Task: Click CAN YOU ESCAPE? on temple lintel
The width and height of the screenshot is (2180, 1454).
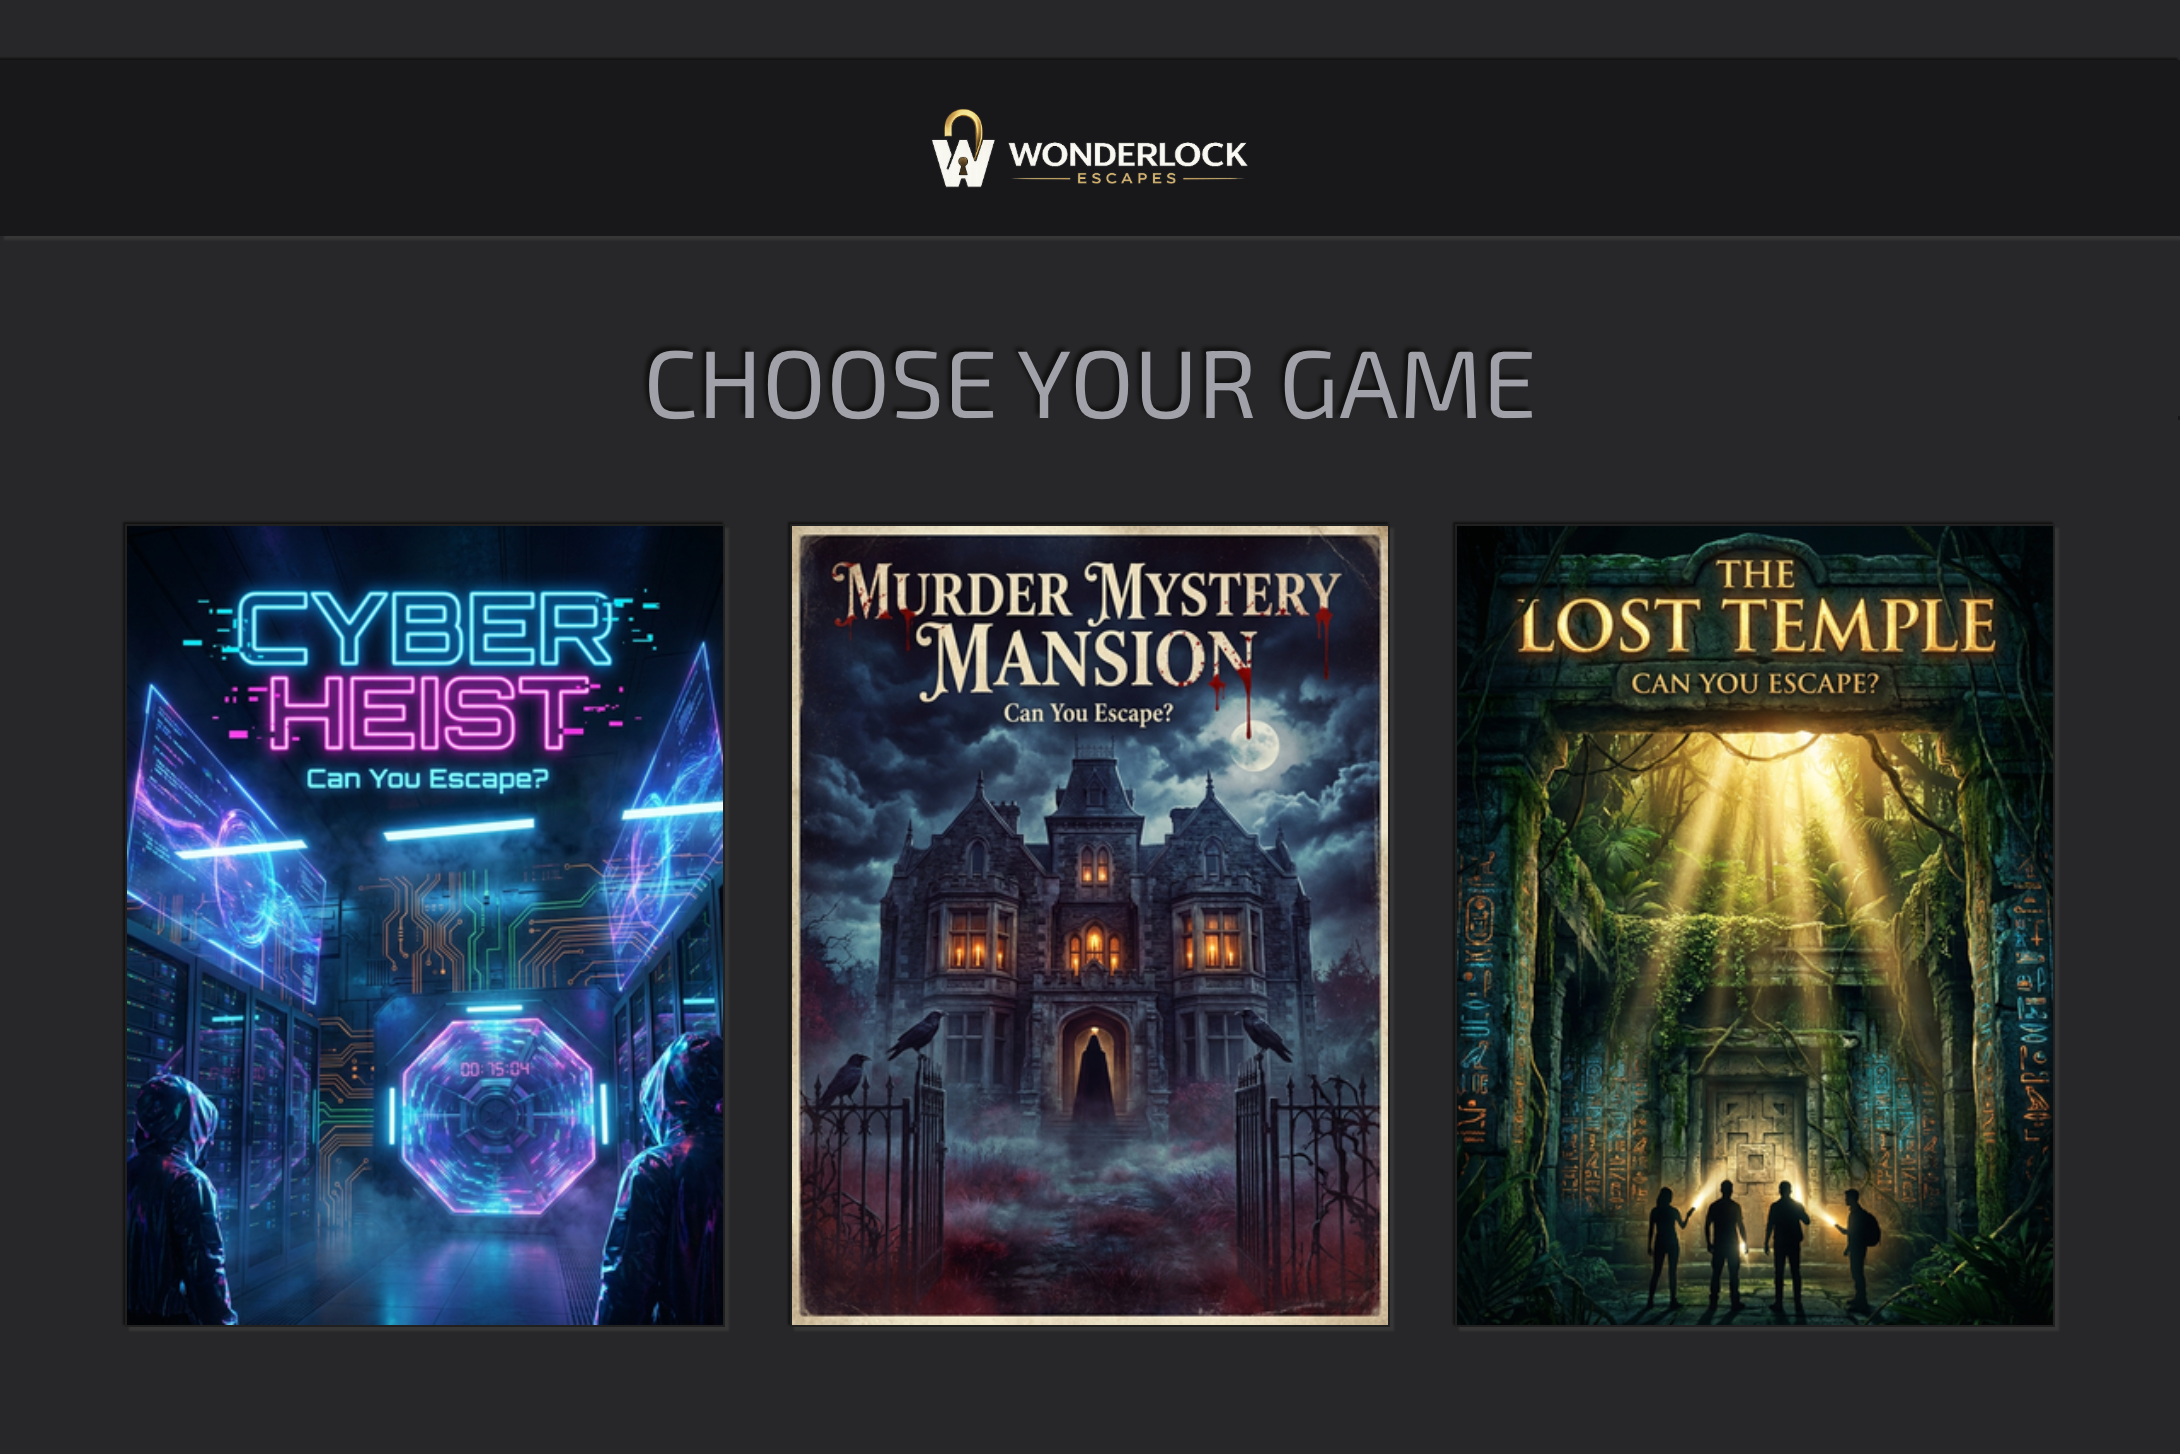Action: tap(1755, 684)
